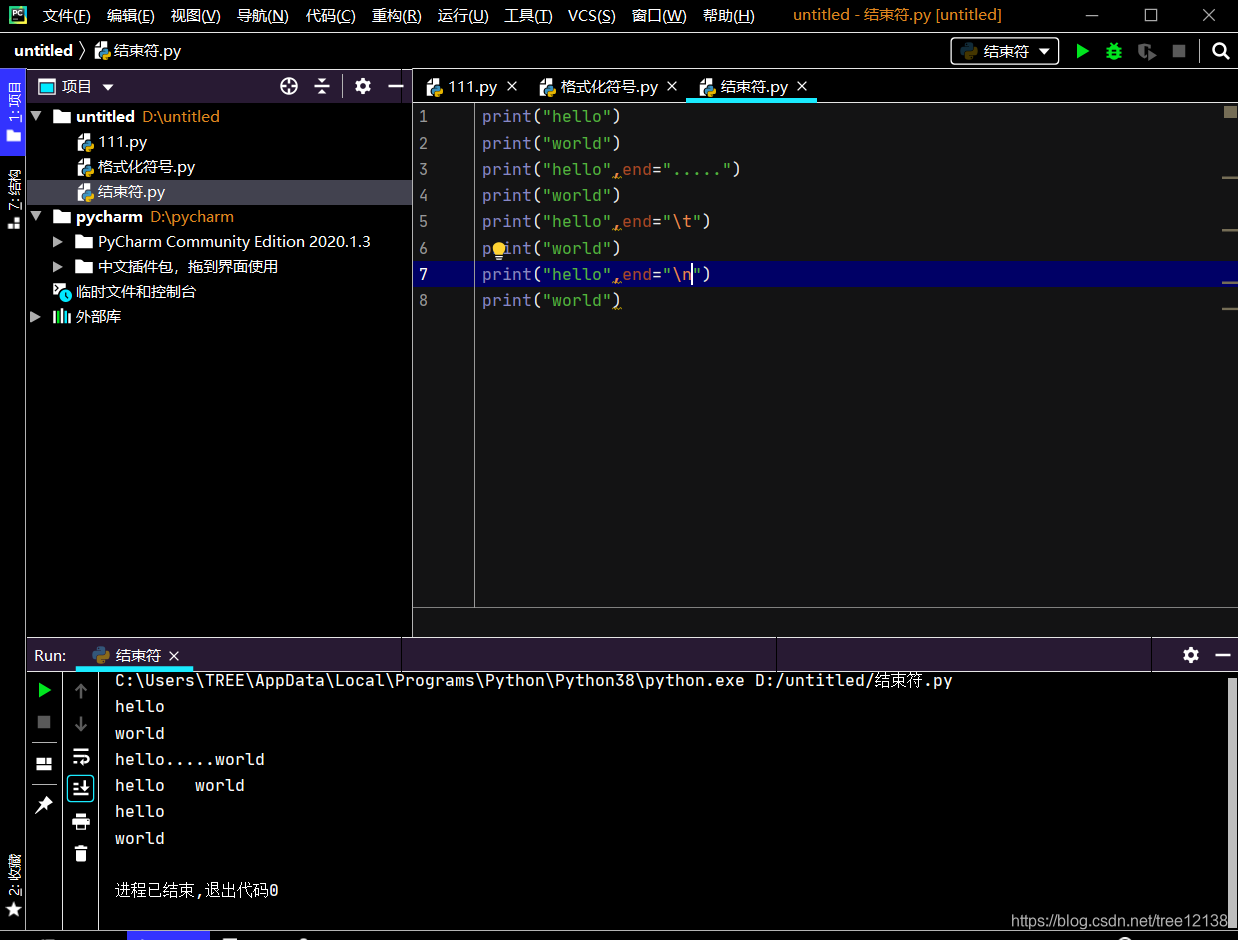Click the inspection status indicator in editor corner
Image resolution: width=1238 pixels, height=940 pixels.
click(x=1230, y=112)
